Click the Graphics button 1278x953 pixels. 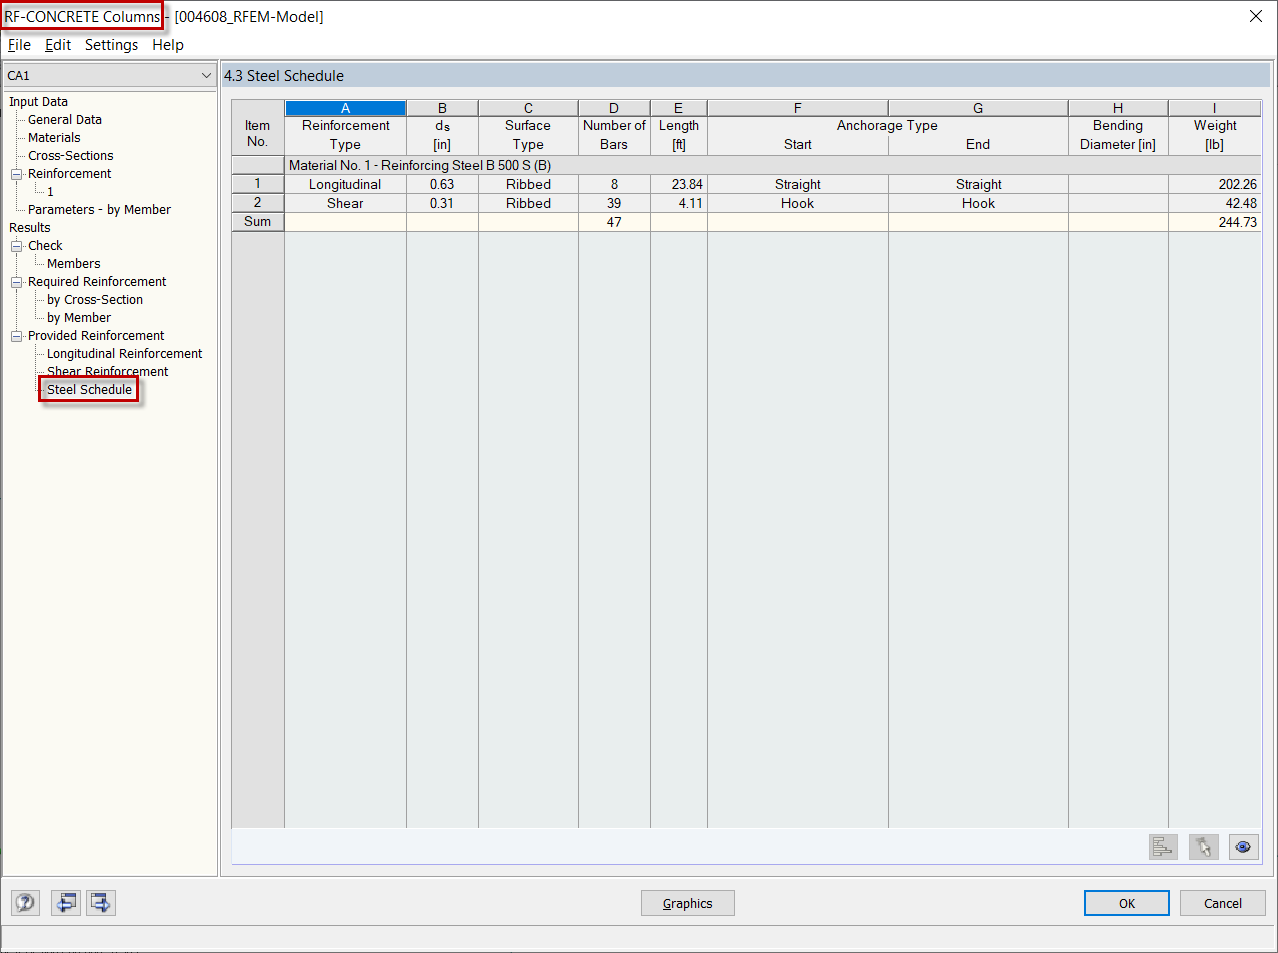(687, 902)
